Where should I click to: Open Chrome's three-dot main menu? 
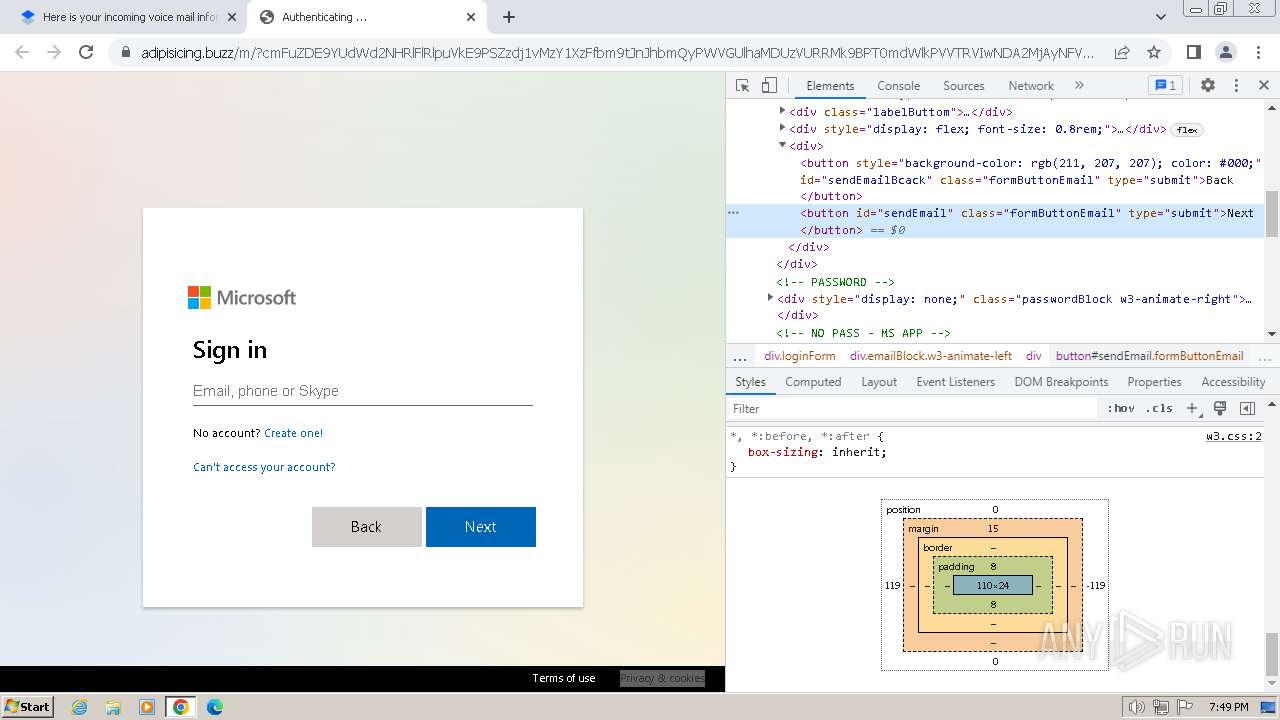[1257, 52]
